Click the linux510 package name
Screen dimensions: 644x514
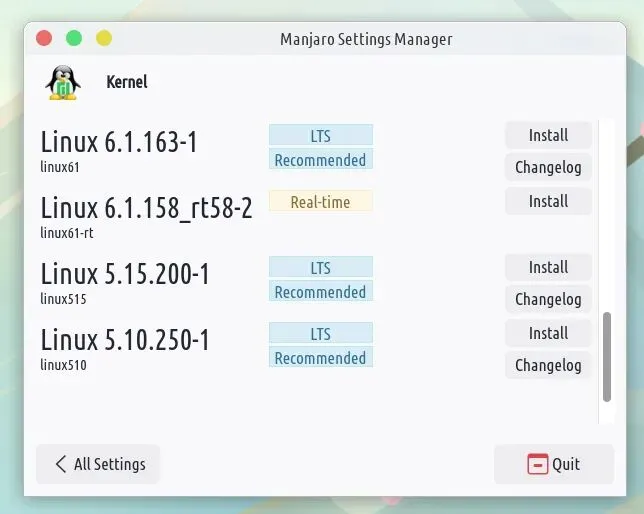click(63, 365)
